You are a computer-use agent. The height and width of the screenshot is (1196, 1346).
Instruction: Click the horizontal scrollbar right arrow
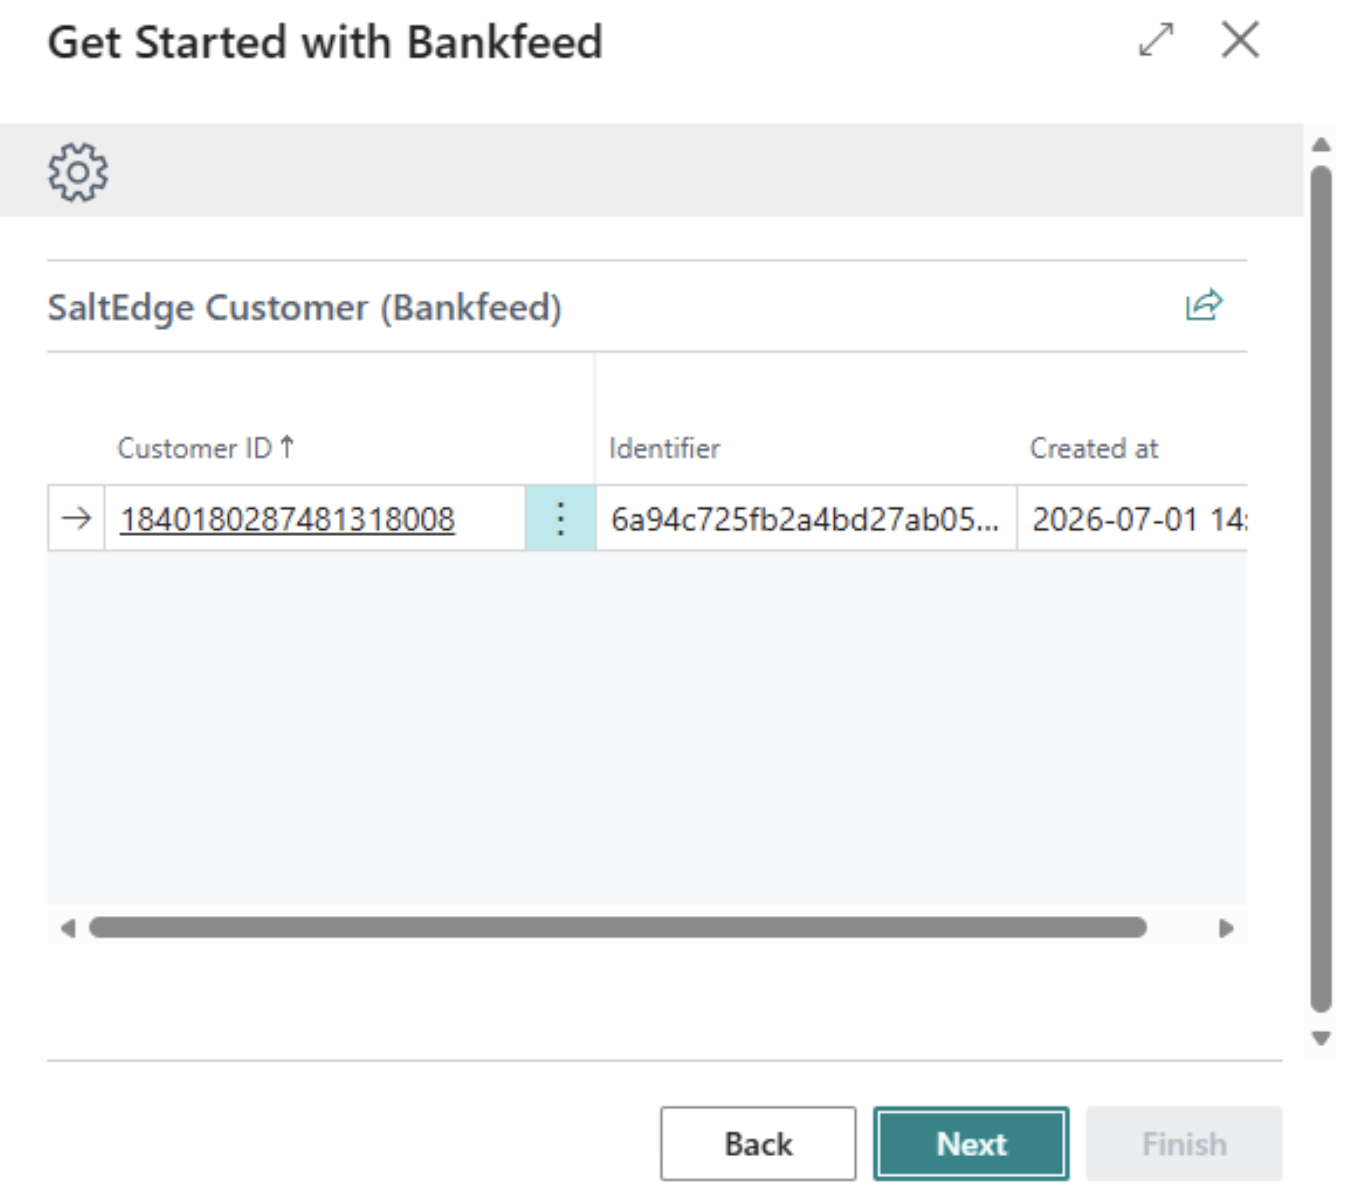tap(1226, 928)
